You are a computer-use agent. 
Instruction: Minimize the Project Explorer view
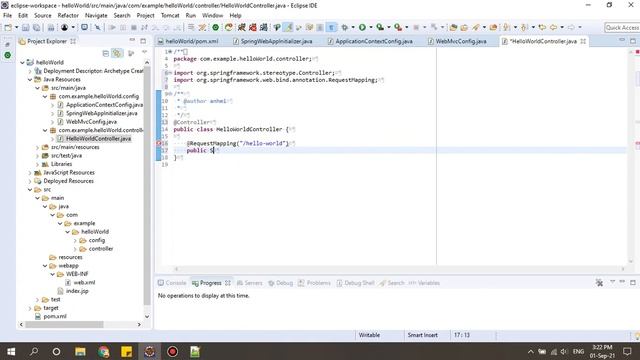coord(132,41)
